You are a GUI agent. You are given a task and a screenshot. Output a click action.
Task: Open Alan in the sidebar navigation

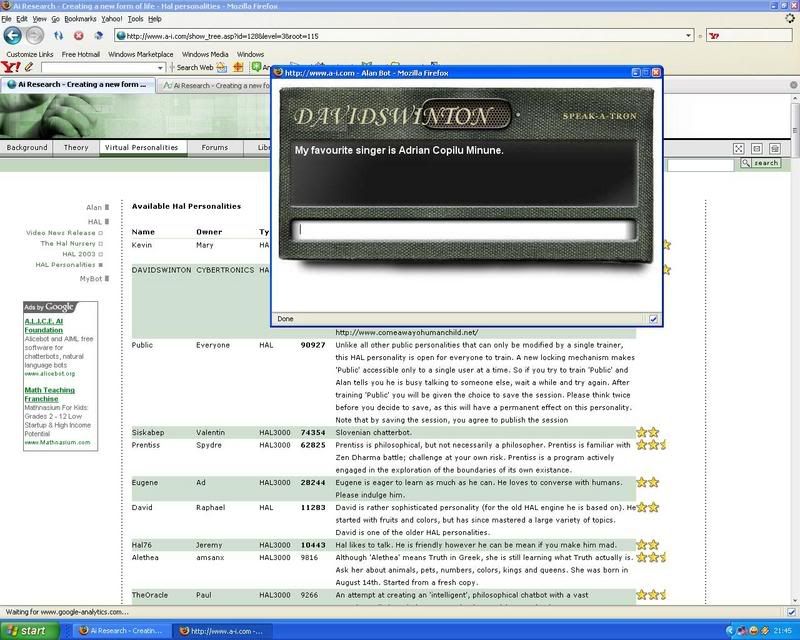click(x=94, y=208)
